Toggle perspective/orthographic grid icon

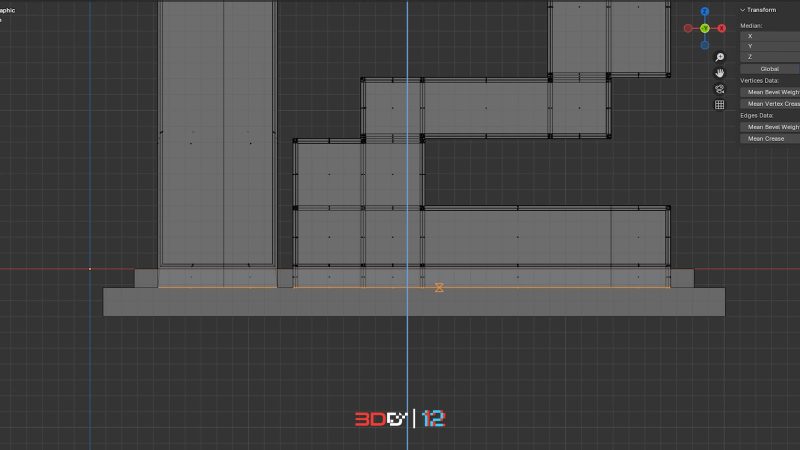tap(719, 105)
